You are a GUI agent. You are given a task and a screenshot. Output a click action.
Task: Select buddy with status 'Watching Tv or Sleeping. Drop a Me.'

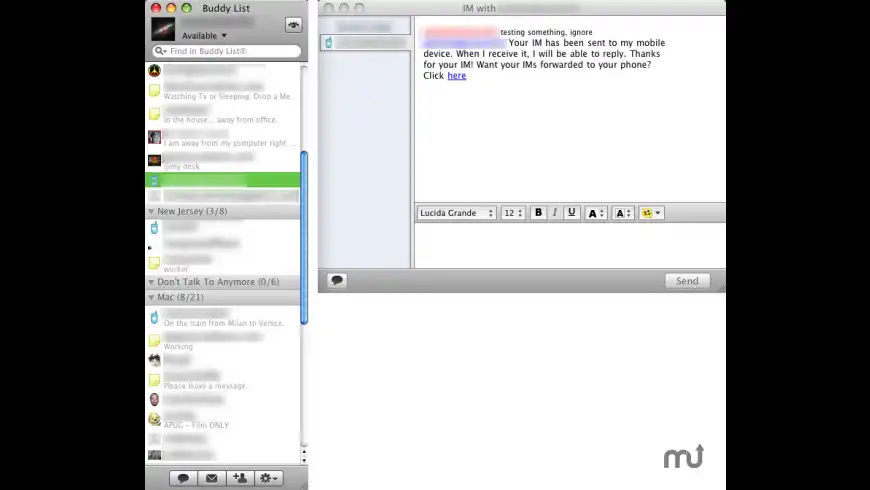[223, 90]
